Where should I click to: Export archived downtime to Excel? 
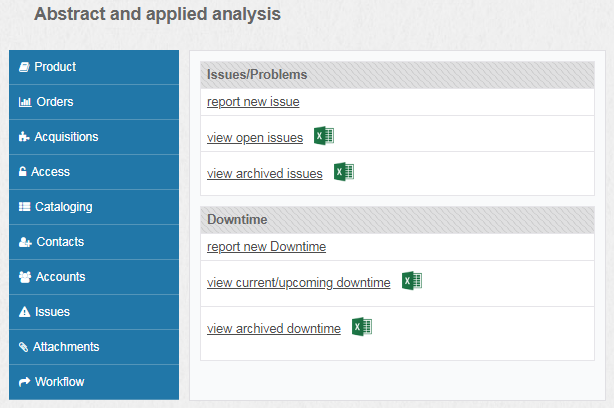point(362,327)
